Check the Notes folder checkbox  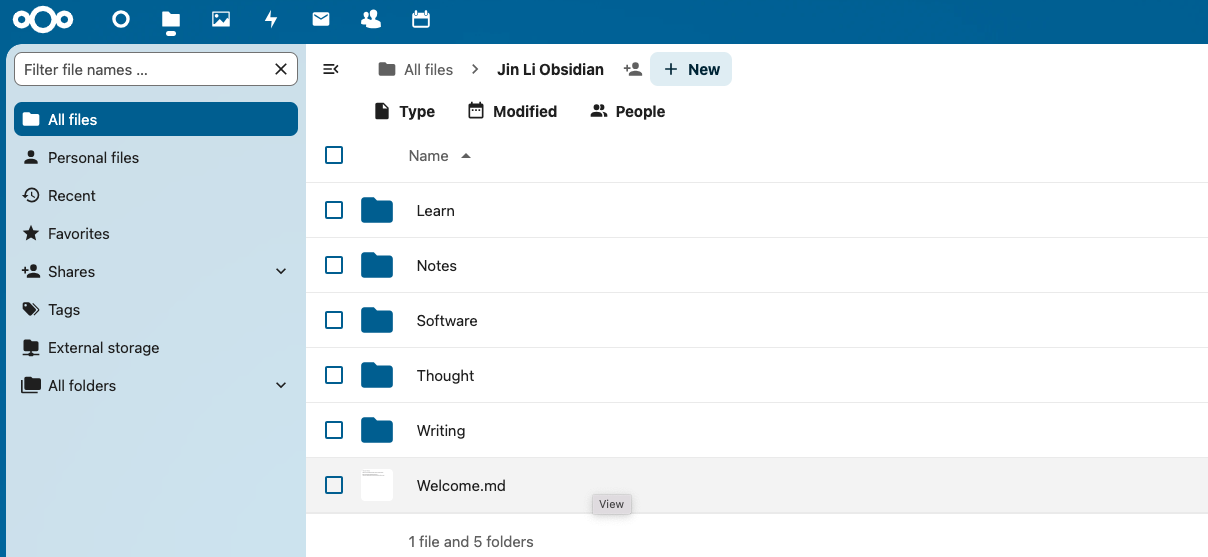pos(334,265)
